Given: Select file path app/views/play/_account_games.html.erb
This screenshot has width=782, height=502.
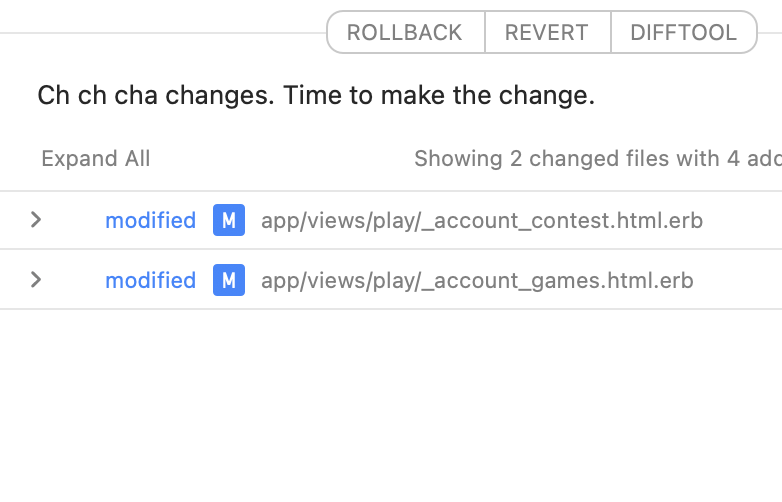Looking at the screenshot, I should click(476, 280).
